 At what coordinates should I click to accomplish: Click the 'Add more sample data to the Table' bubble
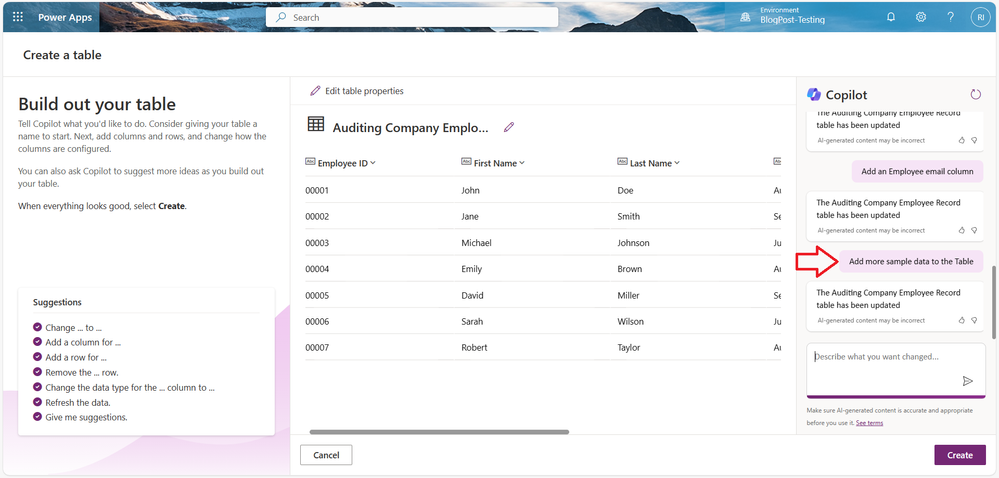tap(911, 261)
